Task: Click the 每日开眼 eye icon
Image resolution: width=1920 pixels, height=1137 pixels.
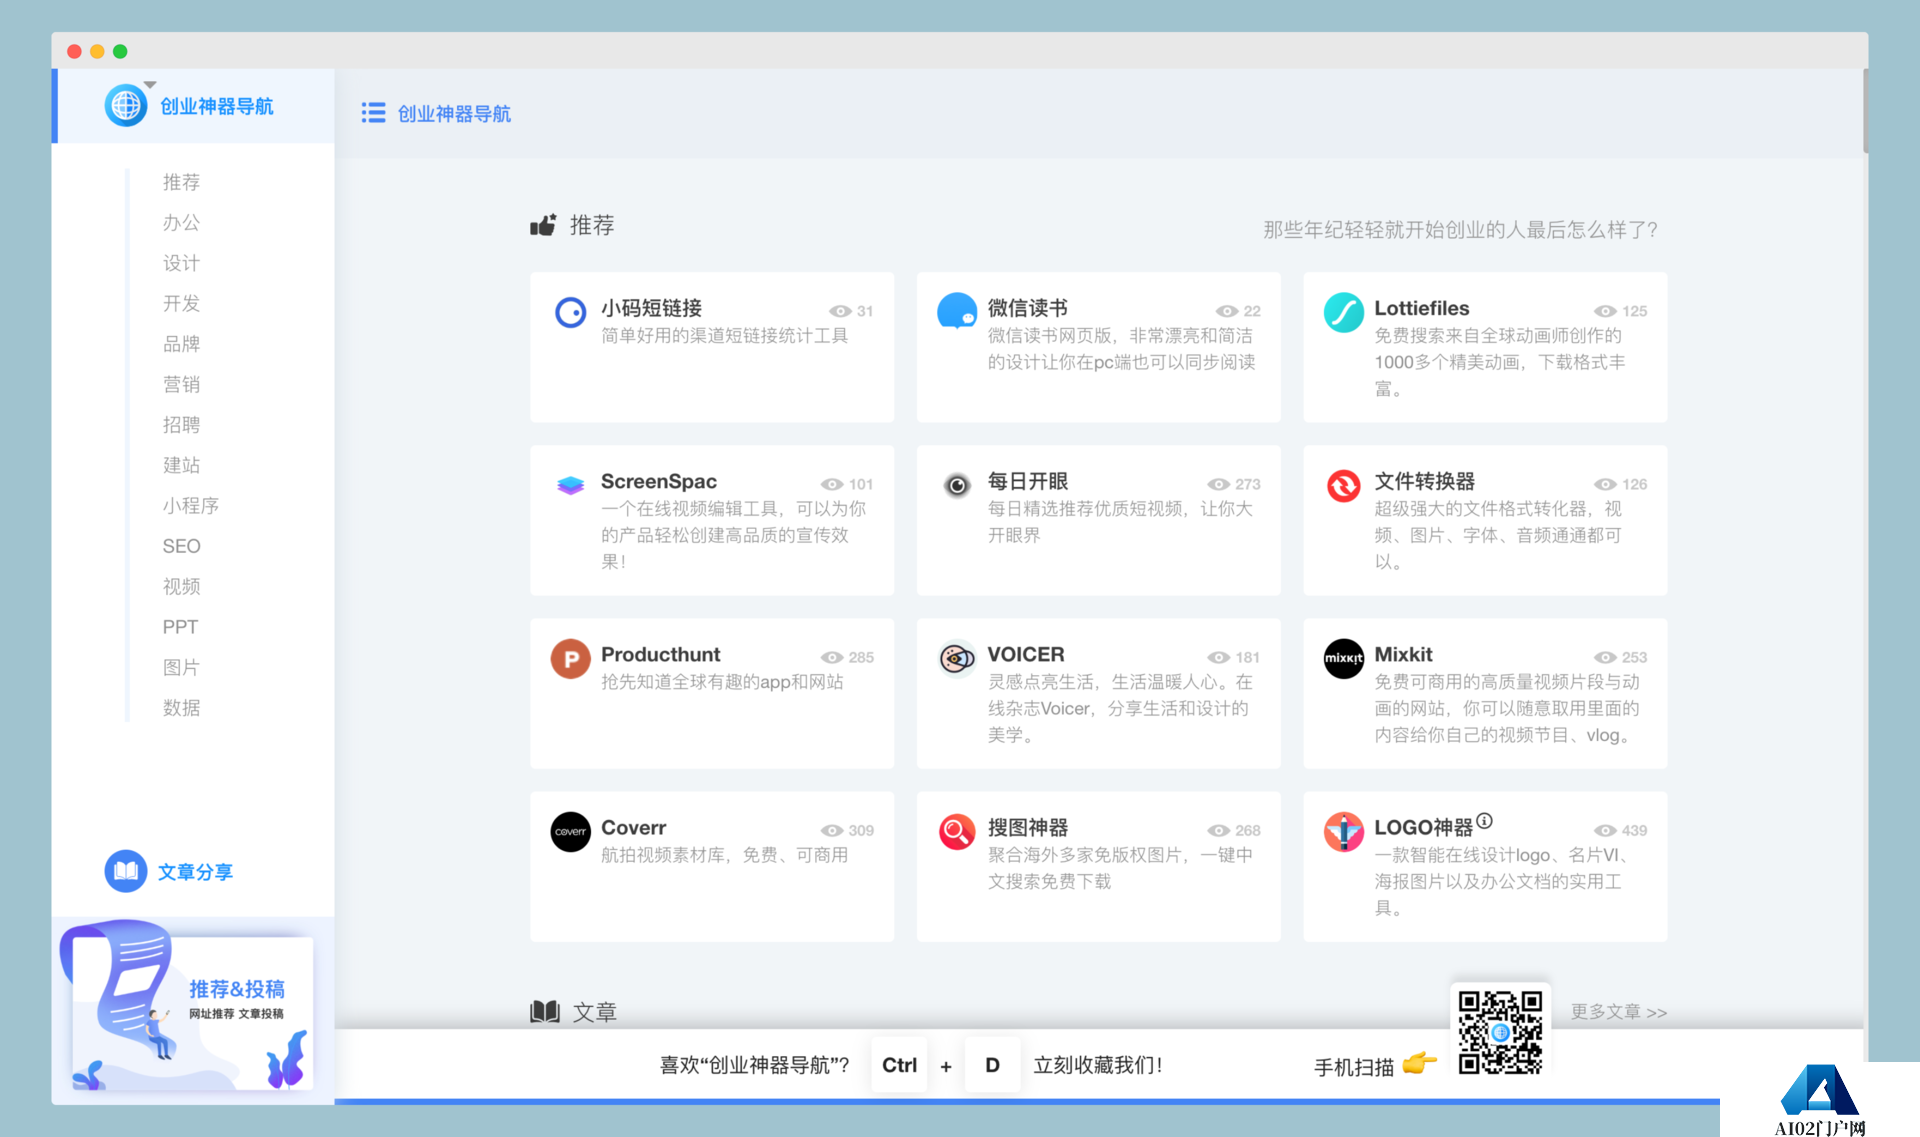Action: pyautogui.click(x=957, y=485)
